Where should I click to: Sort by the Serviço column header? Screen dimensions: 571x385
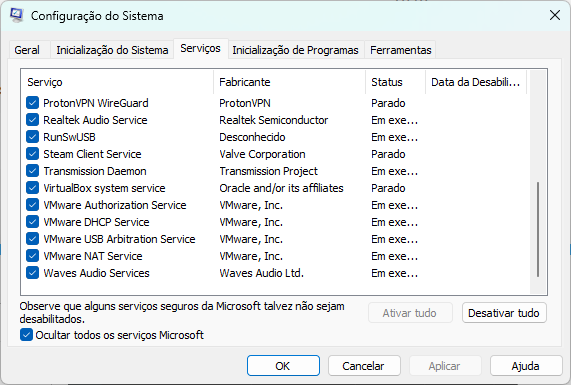click(117, 82)
